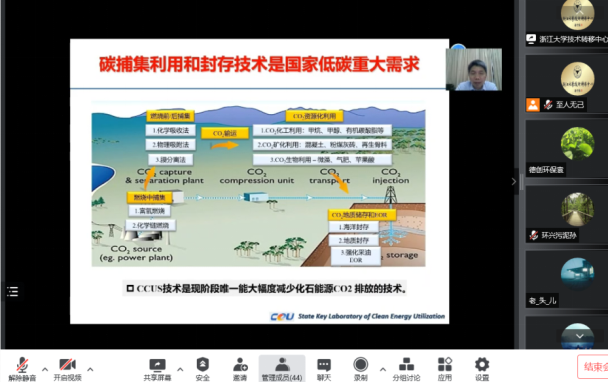Open 聊天 chat icon
The image size is (608, 382).
[x=324, y=368]
